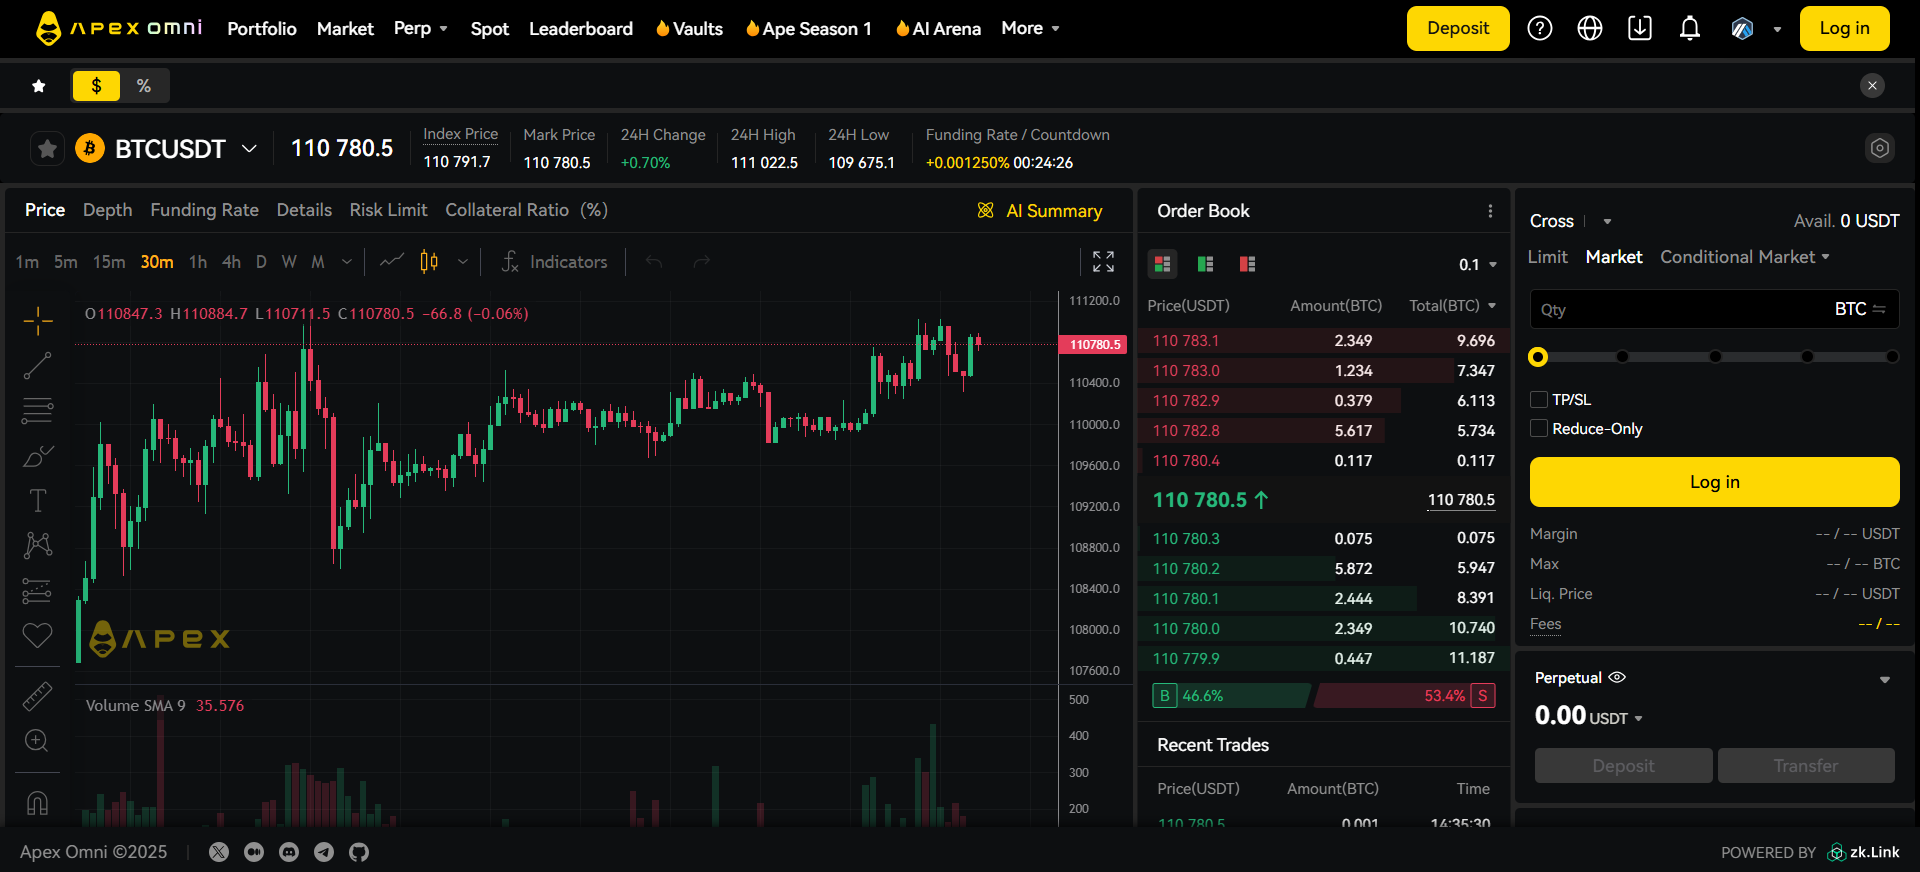
Task: Open the chart style dropdown arrow
Action: click(463, 262)
